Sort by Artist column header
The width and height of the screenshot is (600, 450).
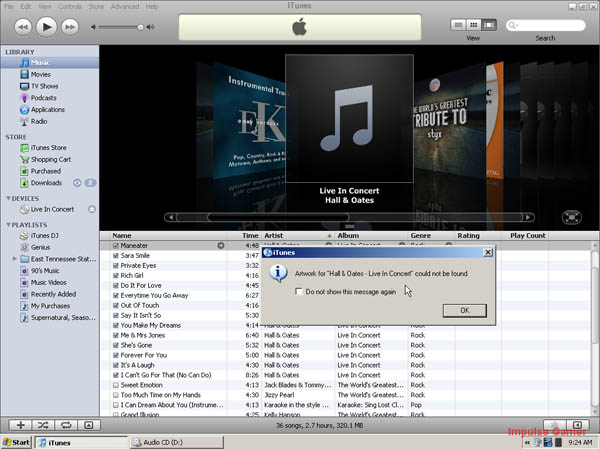point(298,236)
